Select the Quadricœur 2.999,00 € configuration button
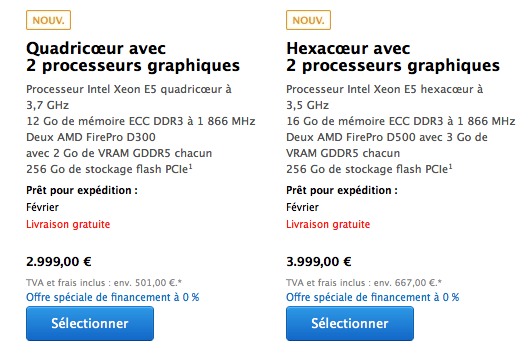The image size is (531, 363). [x=90, y=323]
